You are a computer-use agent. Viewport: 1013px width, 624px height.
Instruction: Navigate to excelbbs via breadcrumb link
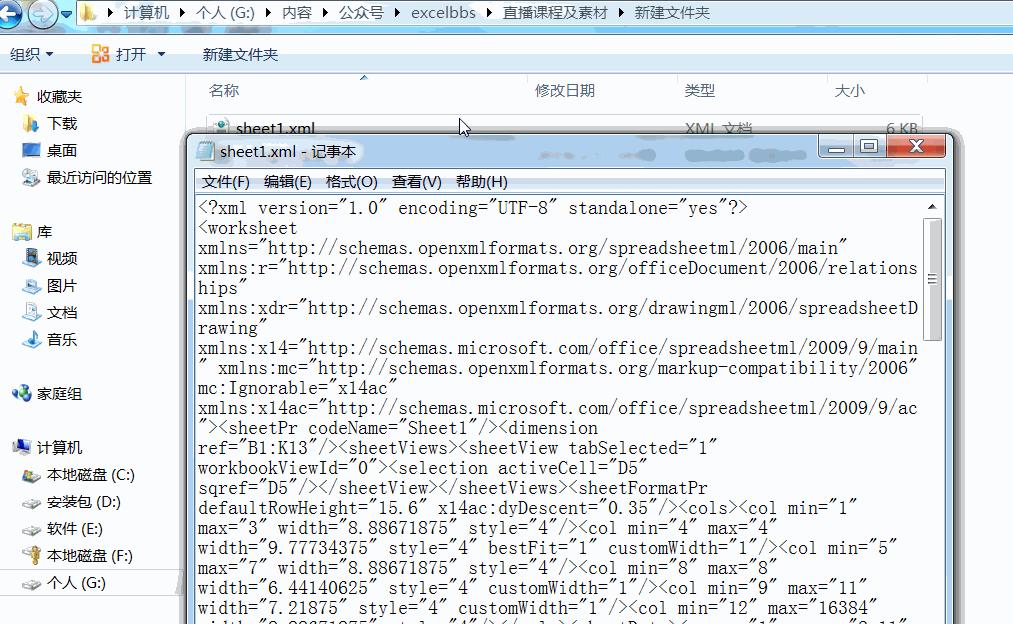click(443, 13)
